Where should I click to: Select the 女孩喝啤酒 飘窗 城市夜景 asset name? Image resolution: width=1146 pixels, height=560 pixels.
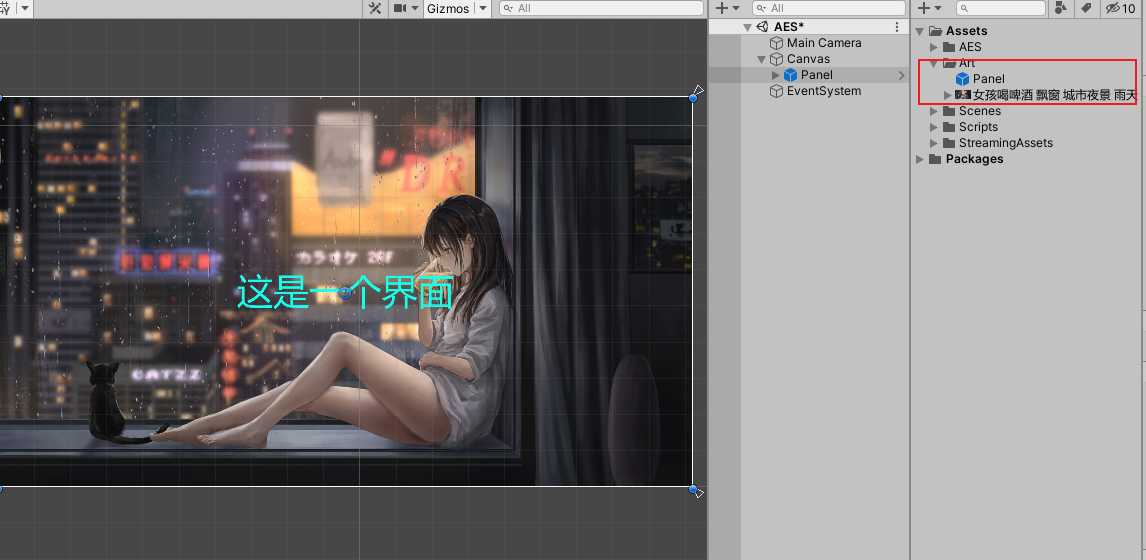coord(1055,95)
